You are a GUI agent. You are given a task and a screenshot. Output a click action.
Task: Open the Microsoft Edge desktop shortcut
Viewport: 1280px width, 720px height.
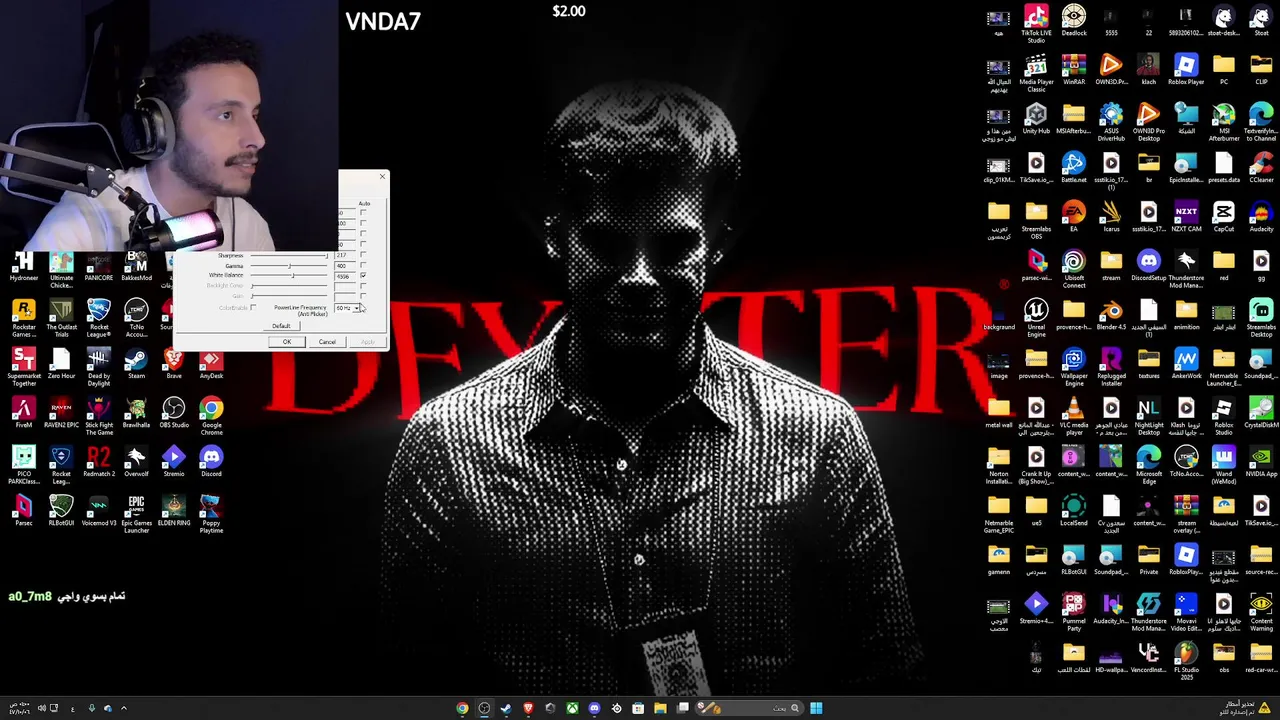coord(1149,464)
